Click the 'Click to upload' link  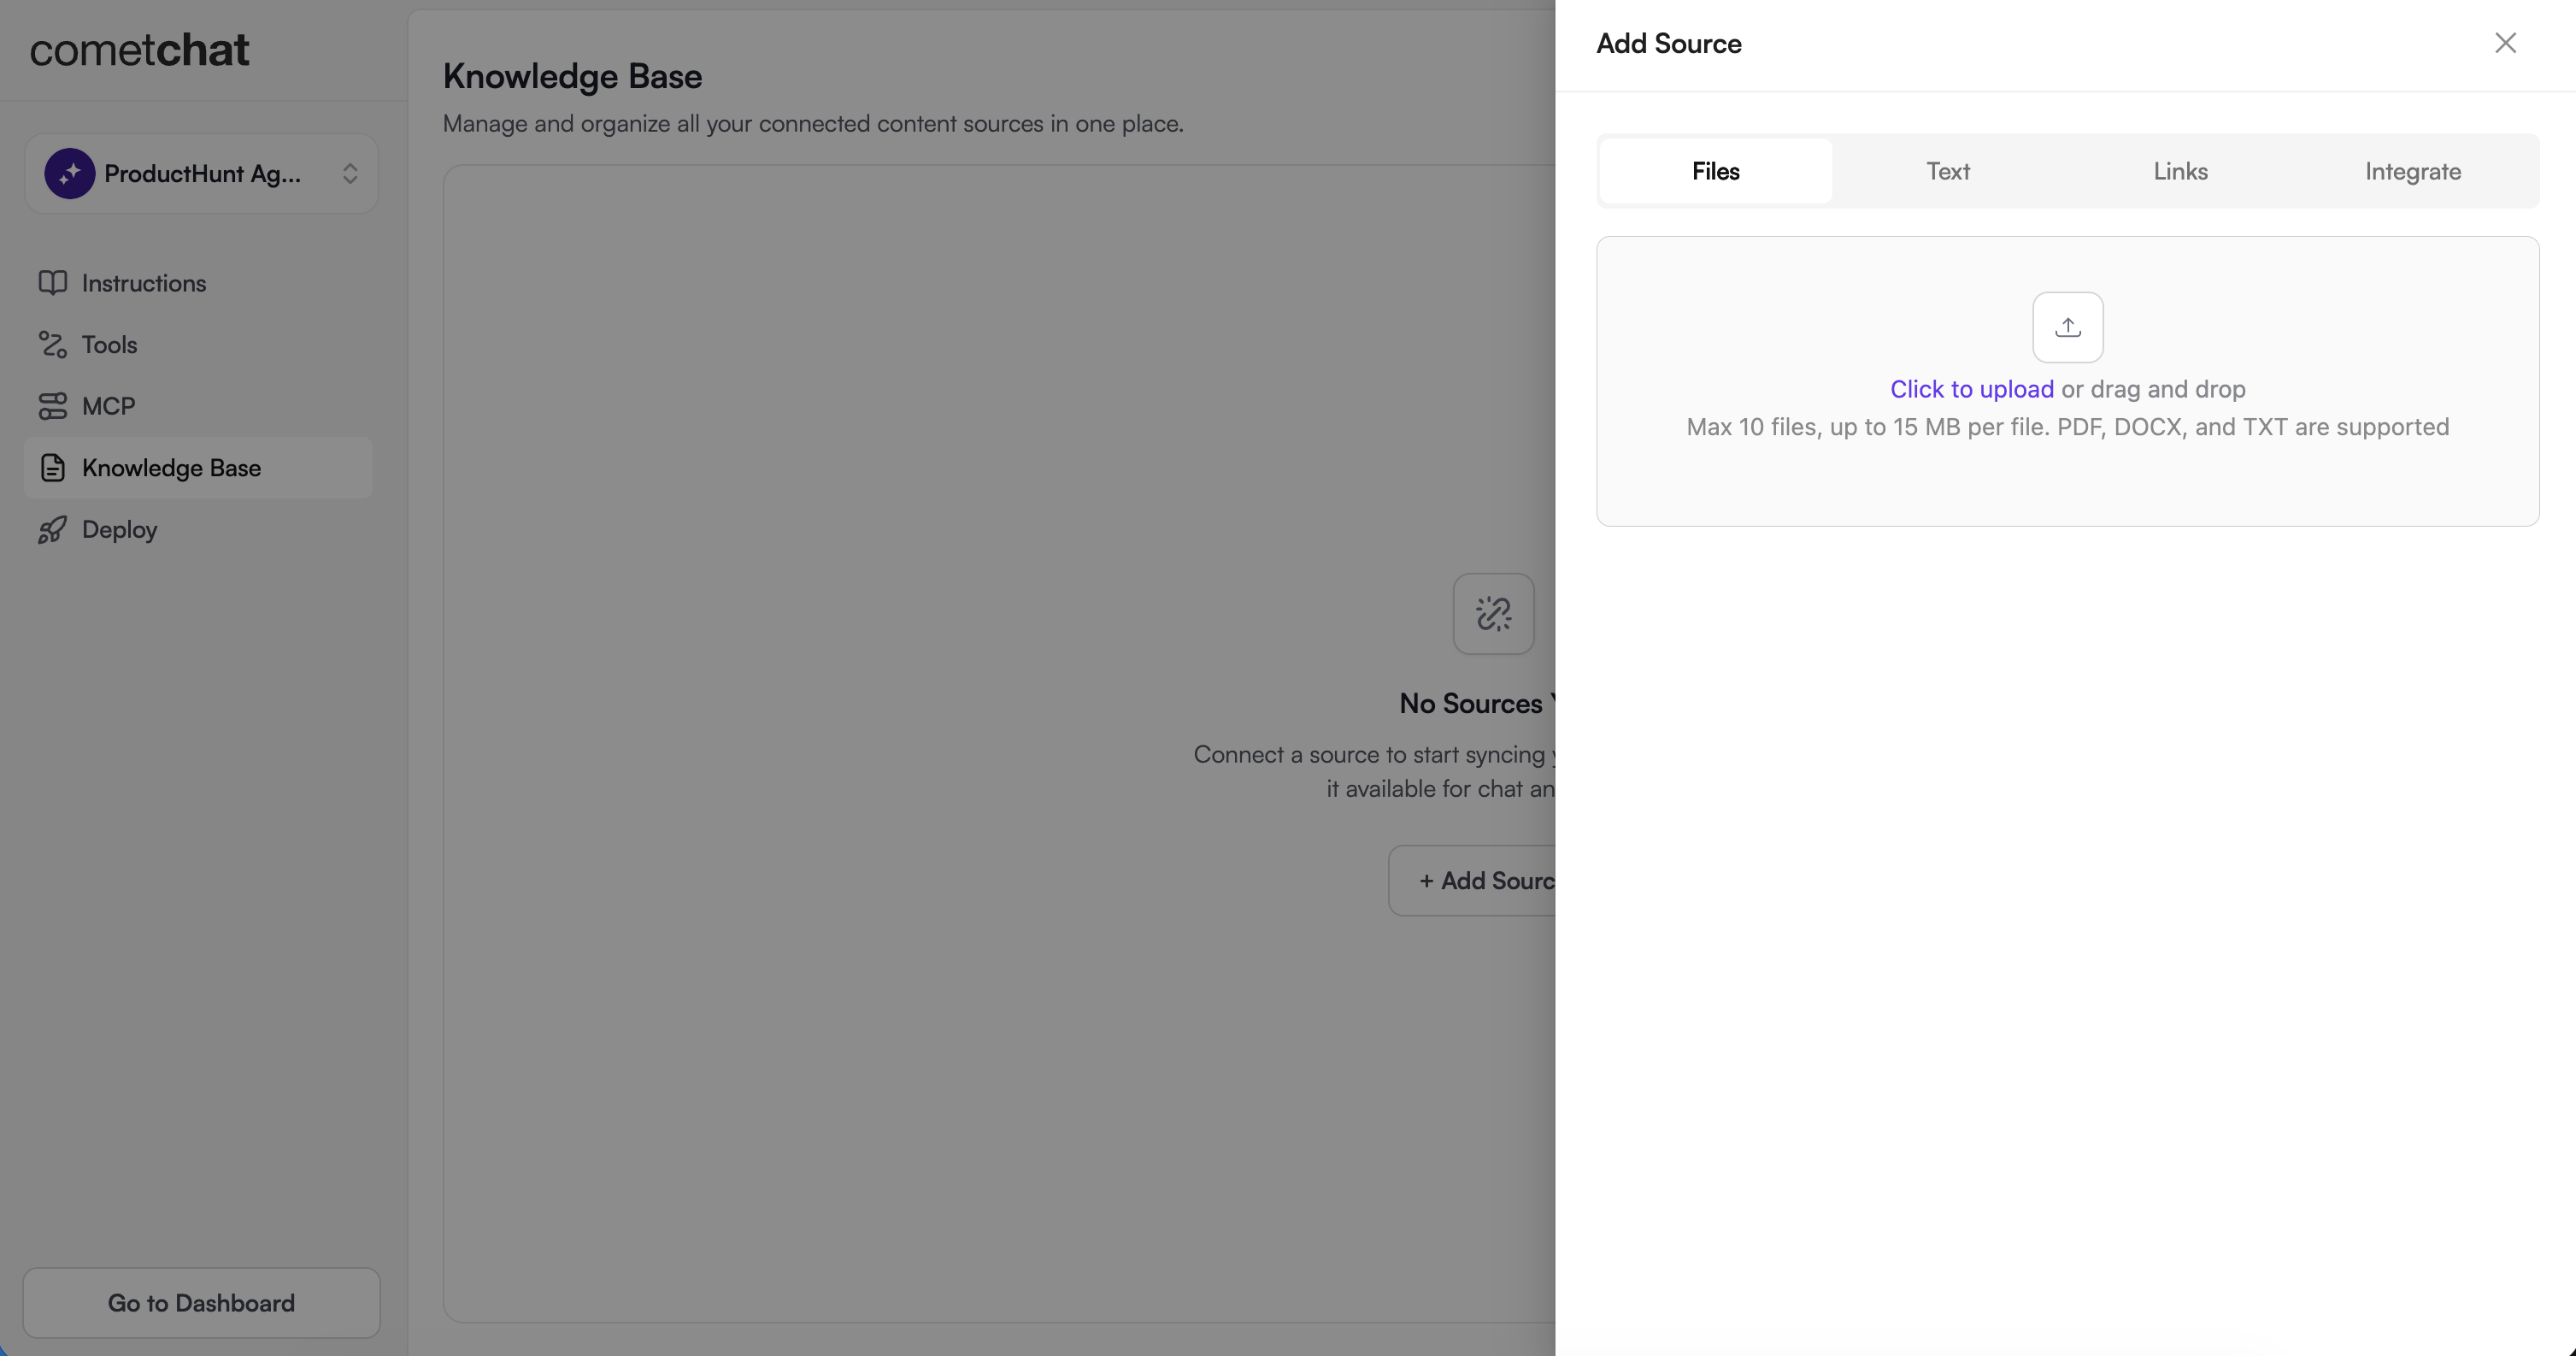point(1971,389)
